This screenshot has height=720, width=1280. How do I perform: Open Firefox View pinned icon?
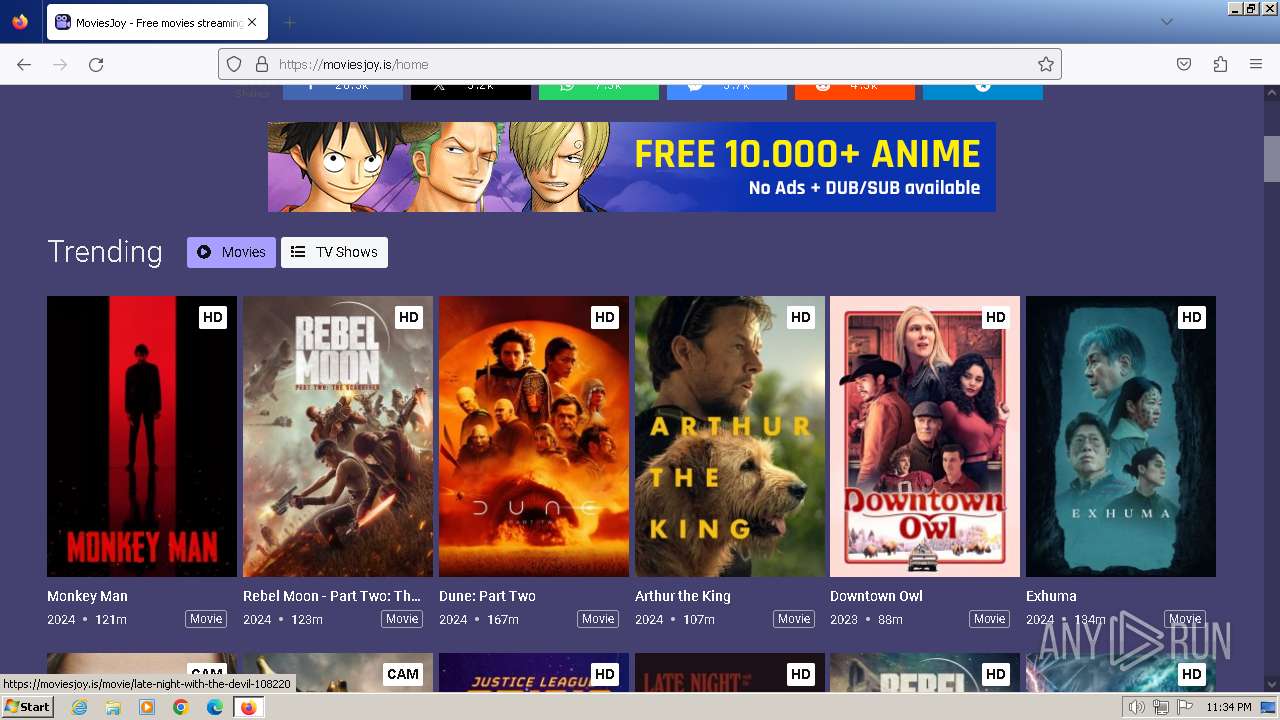[20, 22]
